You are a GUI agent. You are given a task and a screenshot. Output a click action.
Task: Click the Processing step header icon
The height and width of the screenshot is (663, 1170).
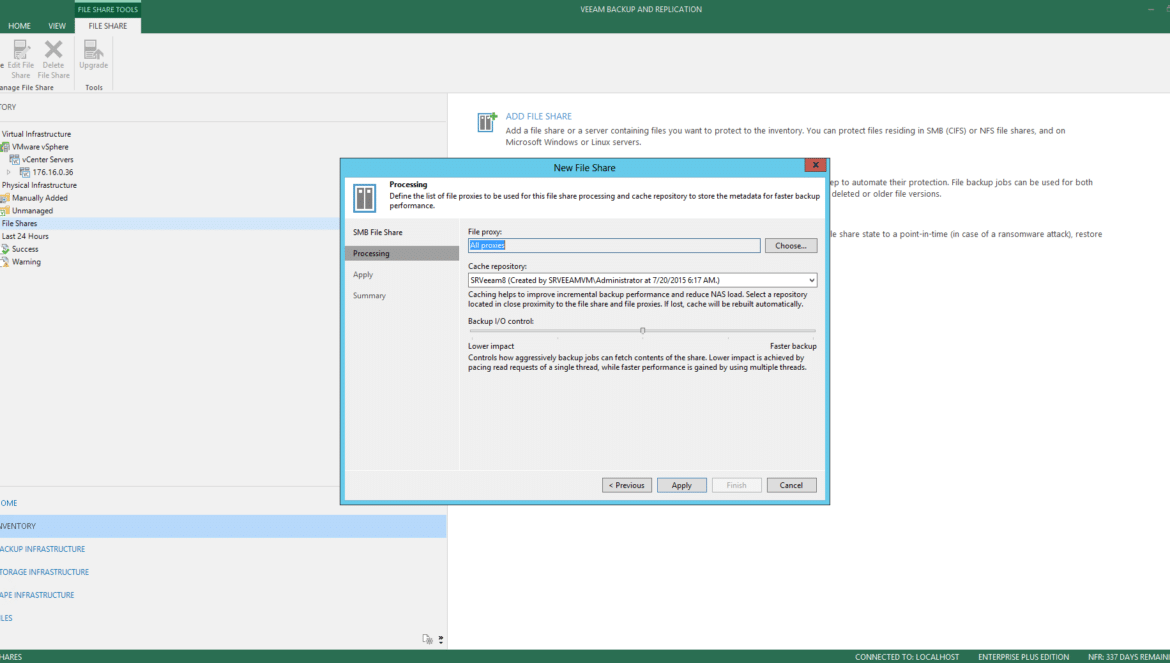point(365,198)
